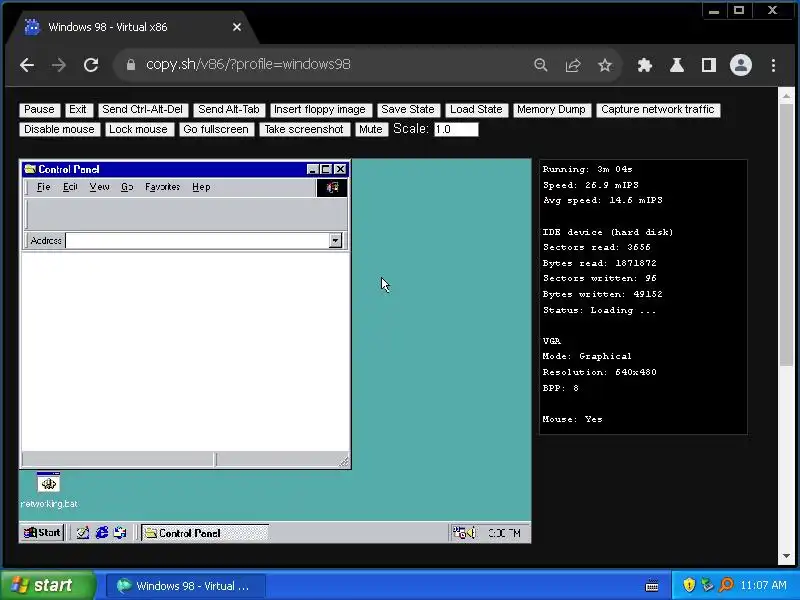Click scrollbar down arrow
This screenshot has width=800, height=600.
(x=786, y=556)
